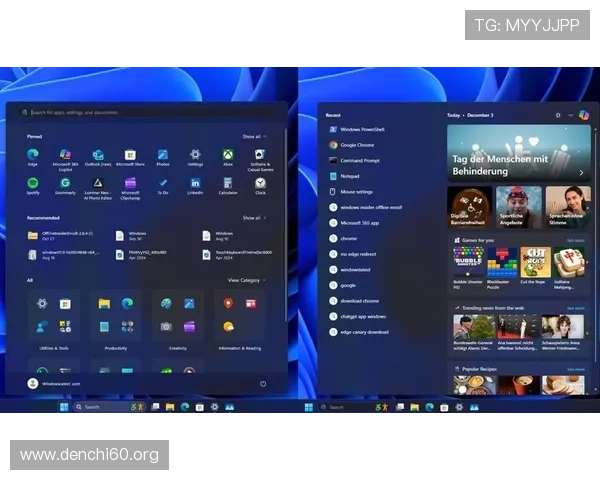Image resolution: width=600 pixels, height=480 pixels.
Task: Click the Windows Start button on left taskbar
Action: (x=65, y=407)
